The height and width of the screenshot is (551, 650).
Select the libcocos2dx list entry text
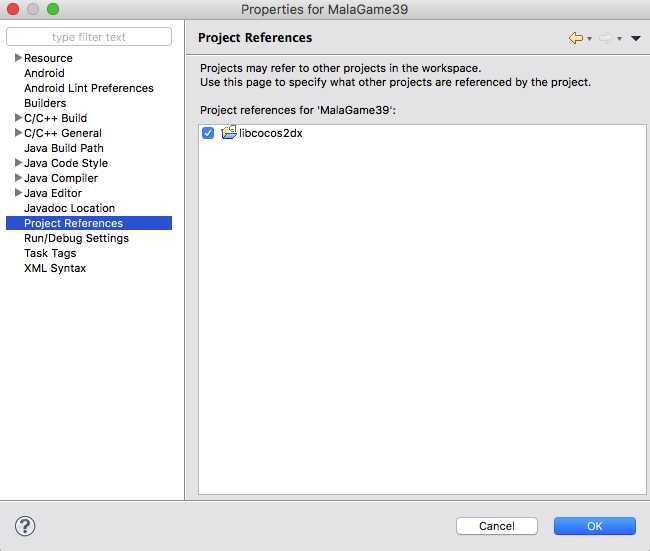(271, 133)
